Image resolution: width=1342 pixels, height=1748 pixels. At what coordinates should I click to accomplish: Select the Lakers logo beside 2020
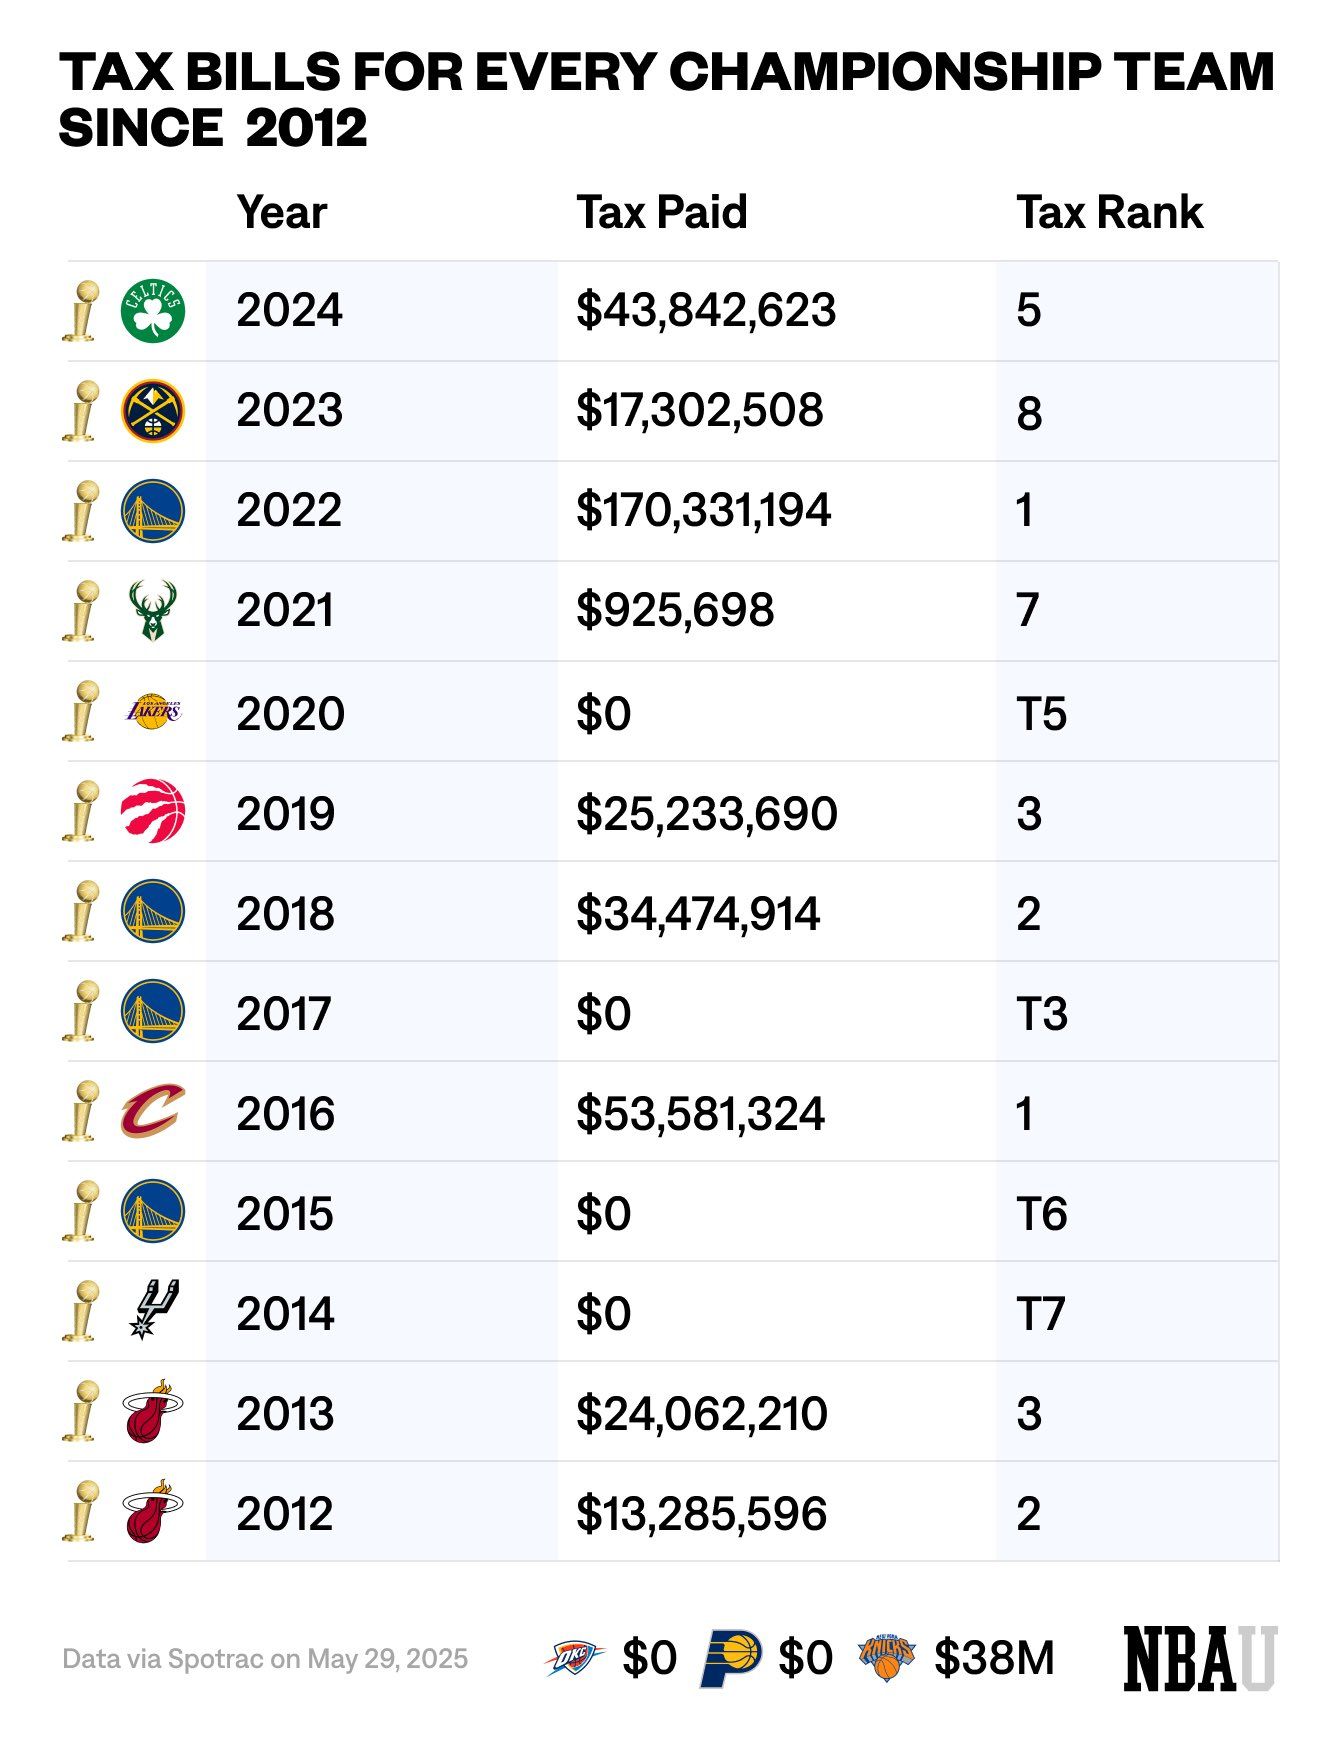153,711
